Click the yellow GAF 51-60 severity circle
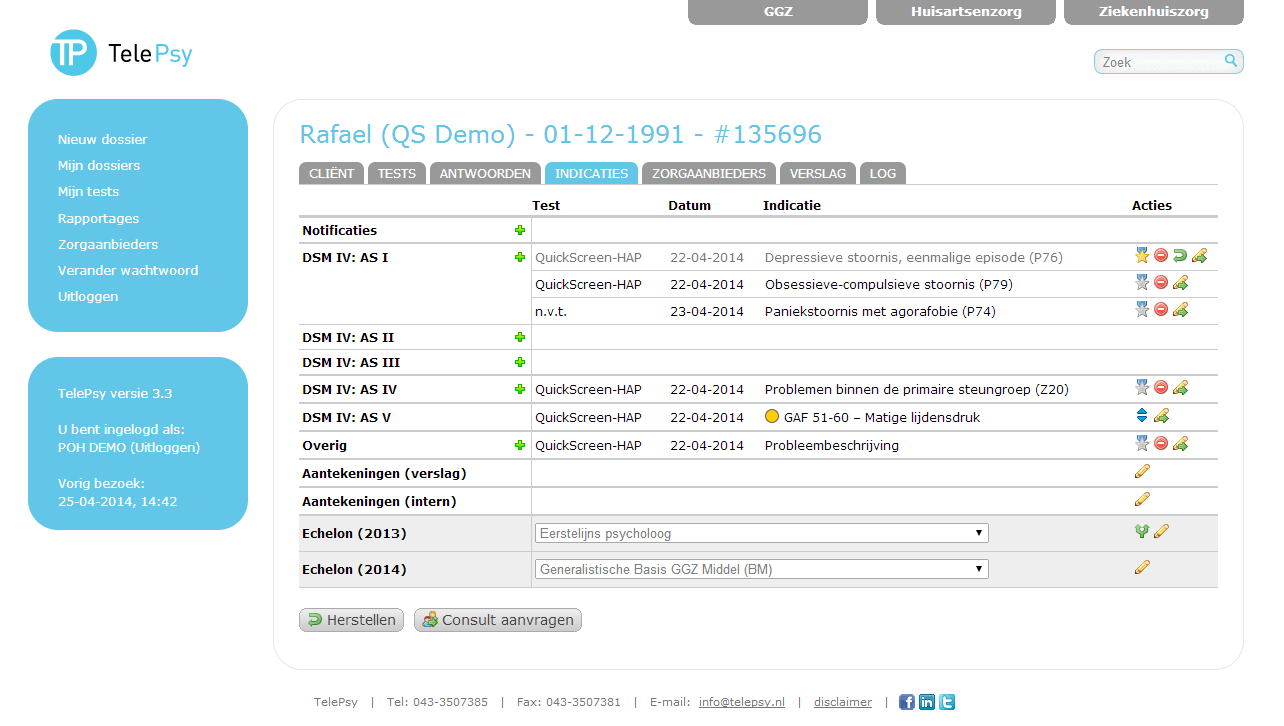Screen dimensions: 1284x726 click(x=771, y=417)
